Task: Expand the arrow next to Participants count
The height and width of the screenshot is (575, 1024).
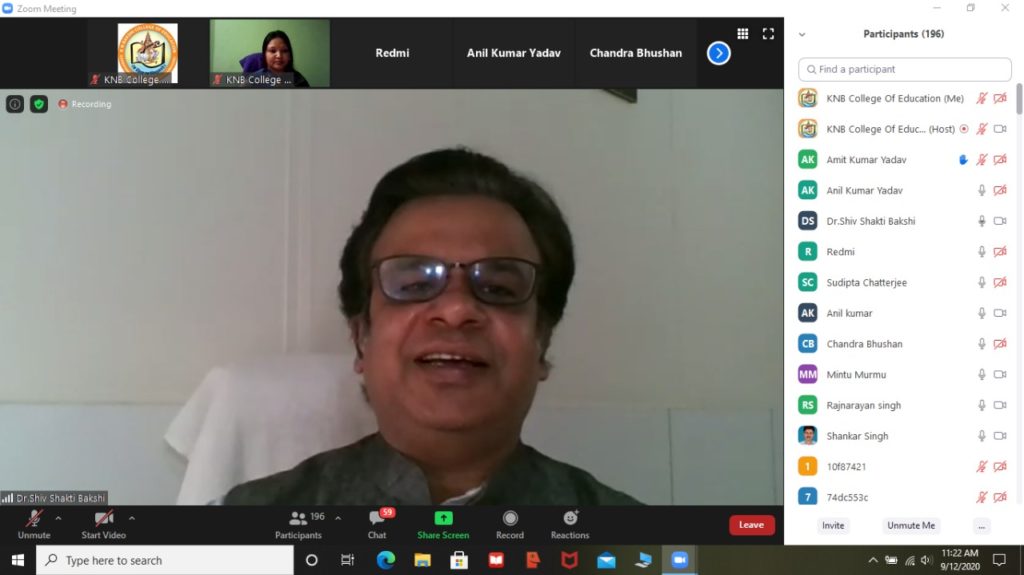Action: coord(338,518)
